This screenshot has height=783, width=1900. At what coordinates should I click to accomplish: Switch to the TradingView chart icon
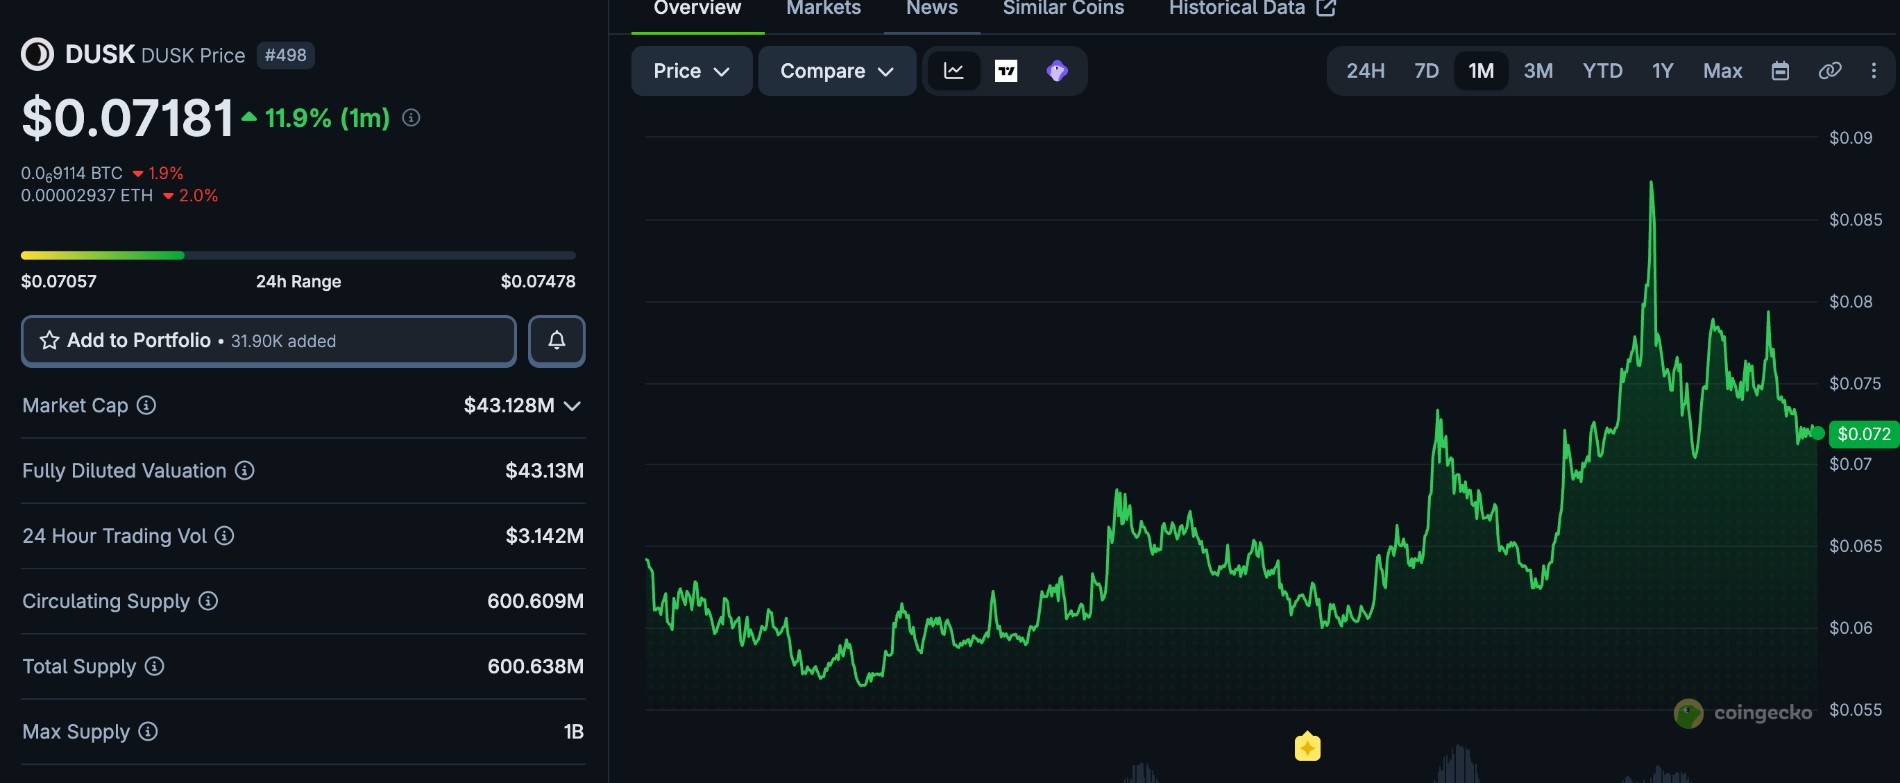tap(1006, 71)
